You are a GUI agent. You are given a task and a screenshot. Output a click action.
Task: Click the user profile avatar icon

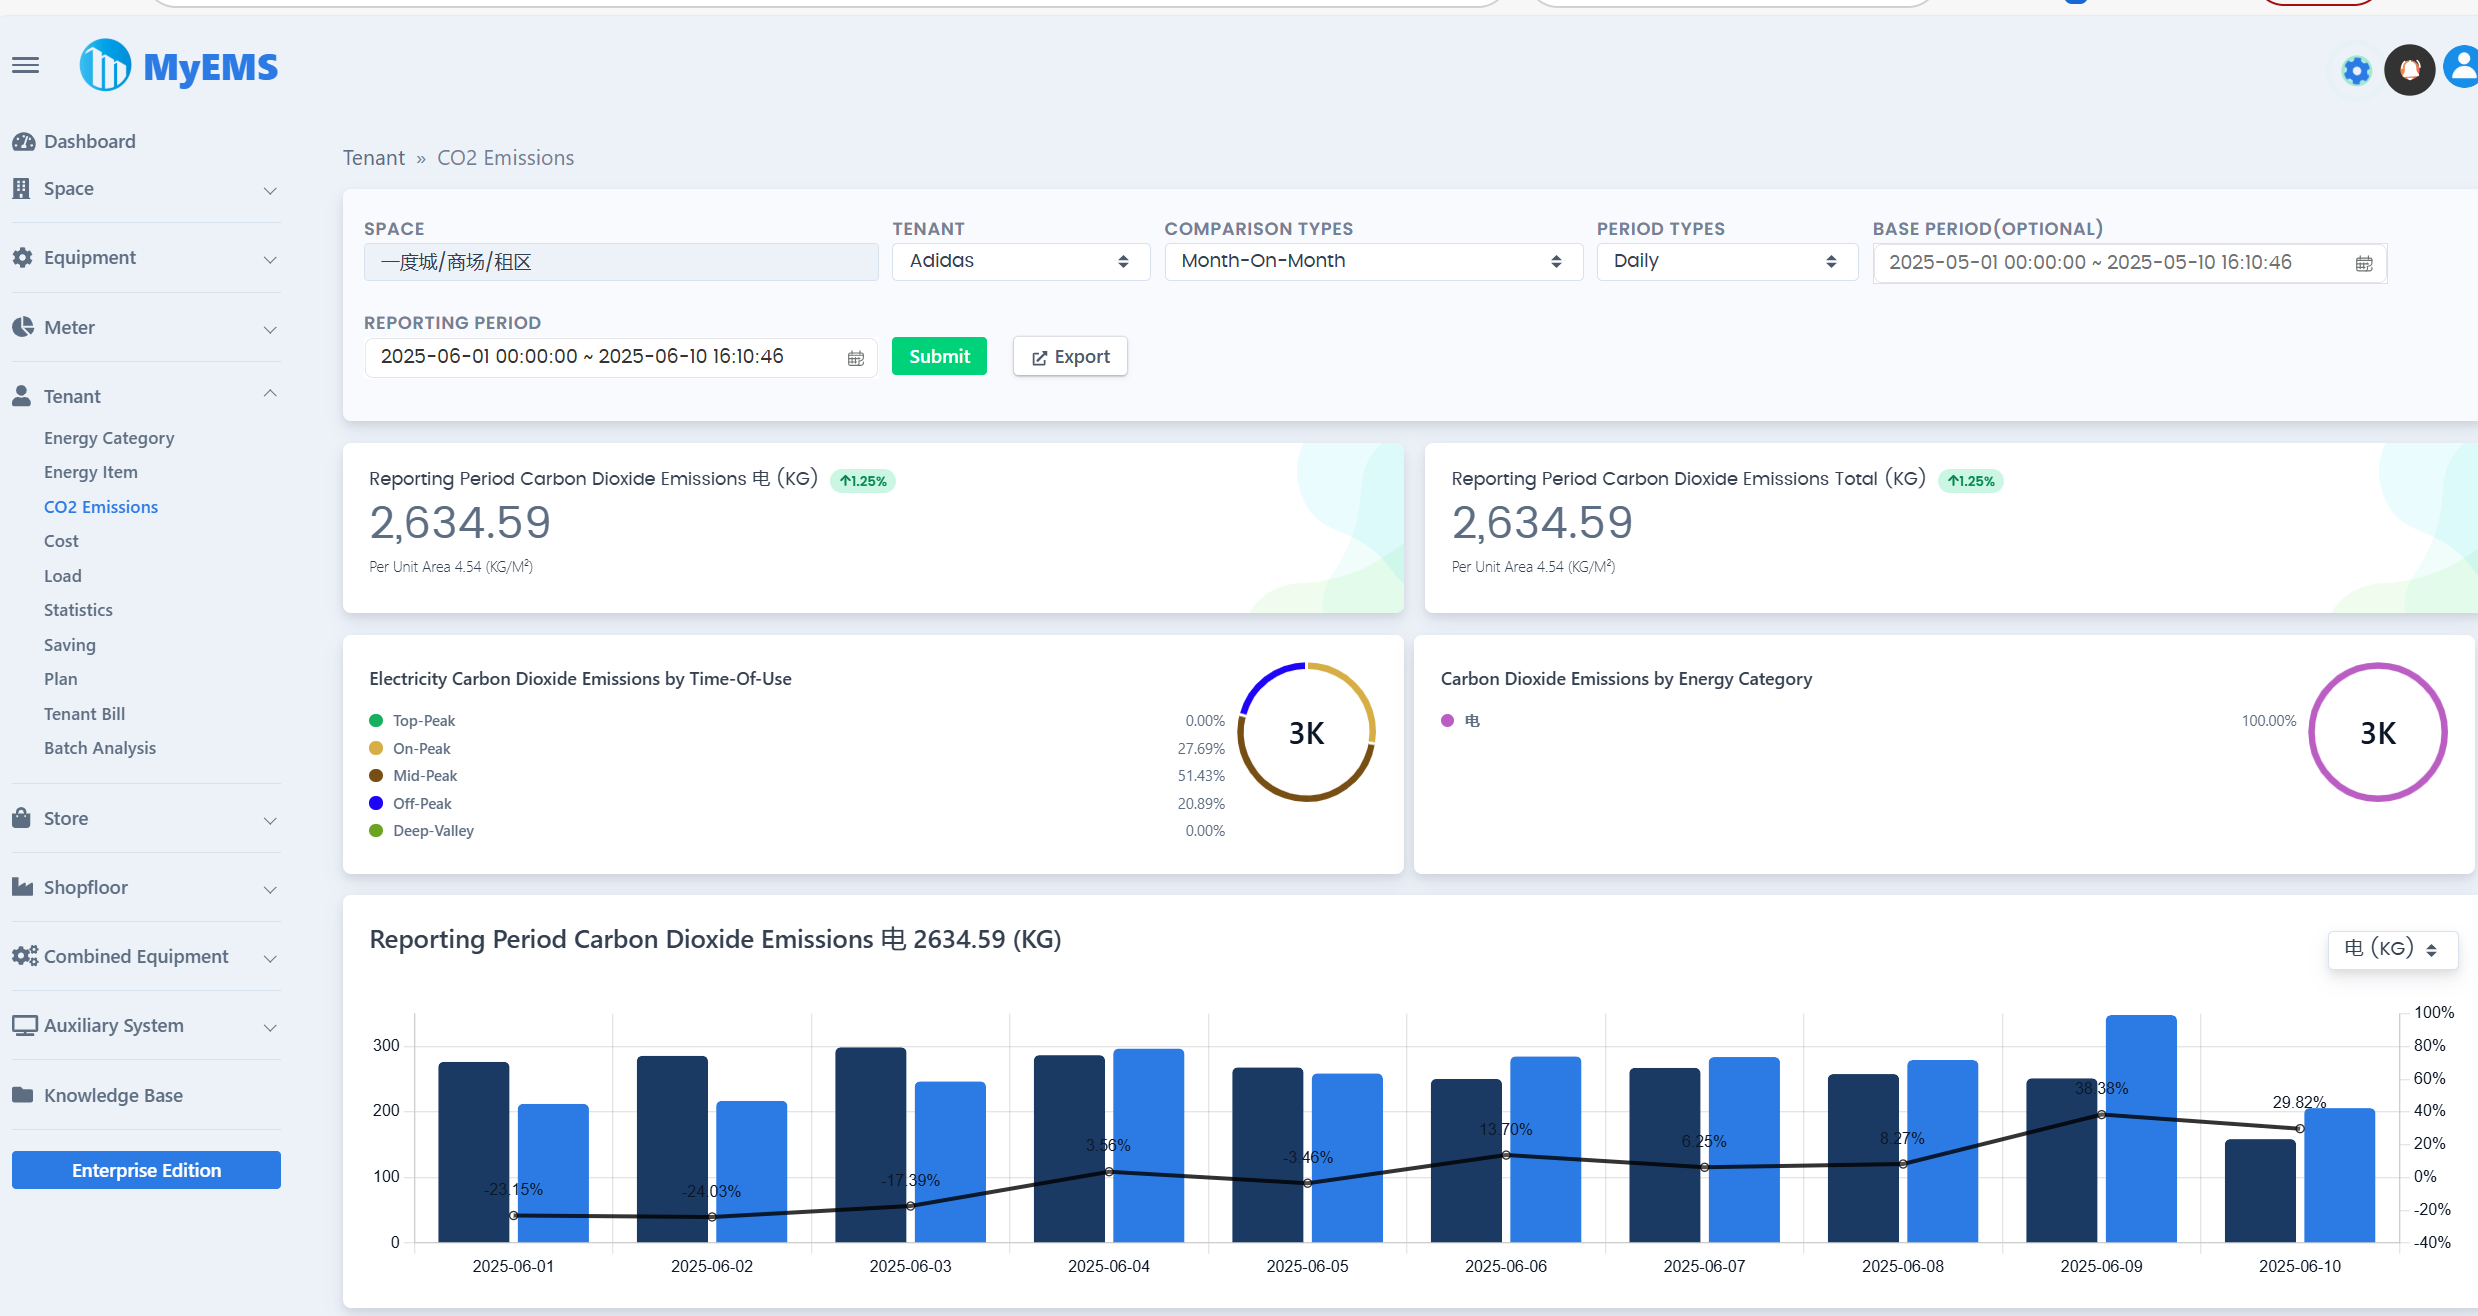[x=2462, y=68]
